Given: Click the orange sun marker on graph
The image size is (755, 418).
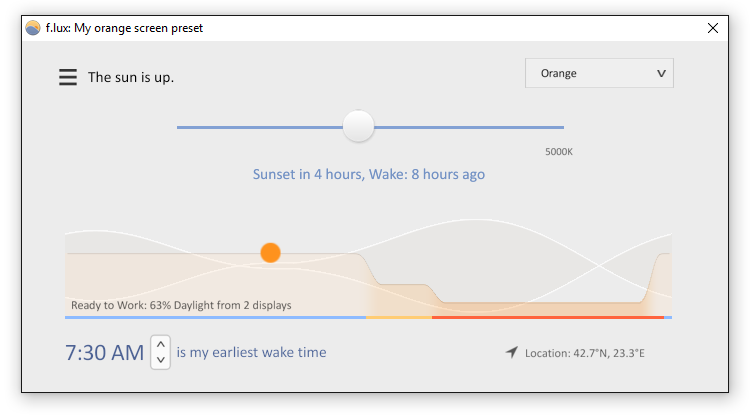Looking at the screenshot, I should tap(271, 253).
